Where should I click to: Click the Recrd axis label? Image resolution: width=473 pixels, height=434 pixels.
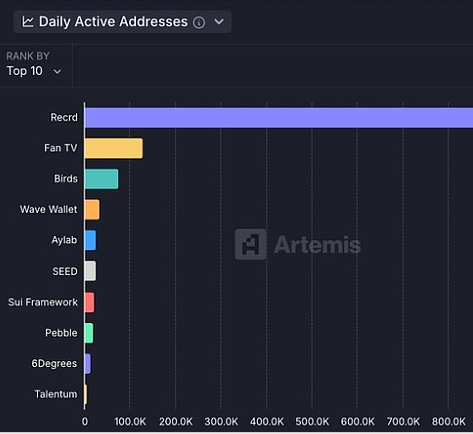(x=64, y=117)
